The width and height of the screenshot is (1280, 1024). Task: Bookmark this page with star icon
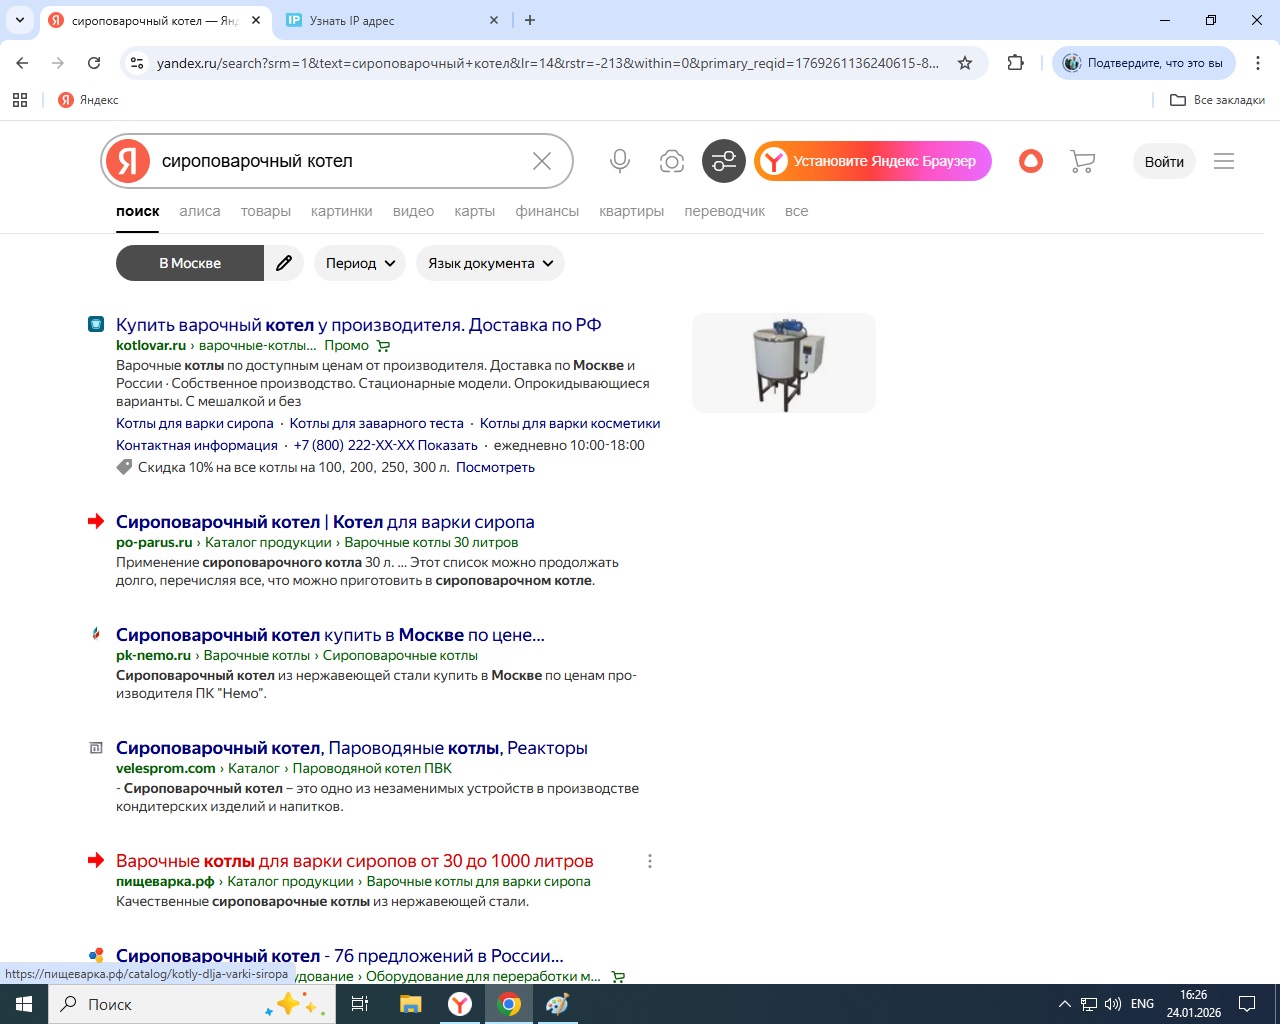pos(965,63)
